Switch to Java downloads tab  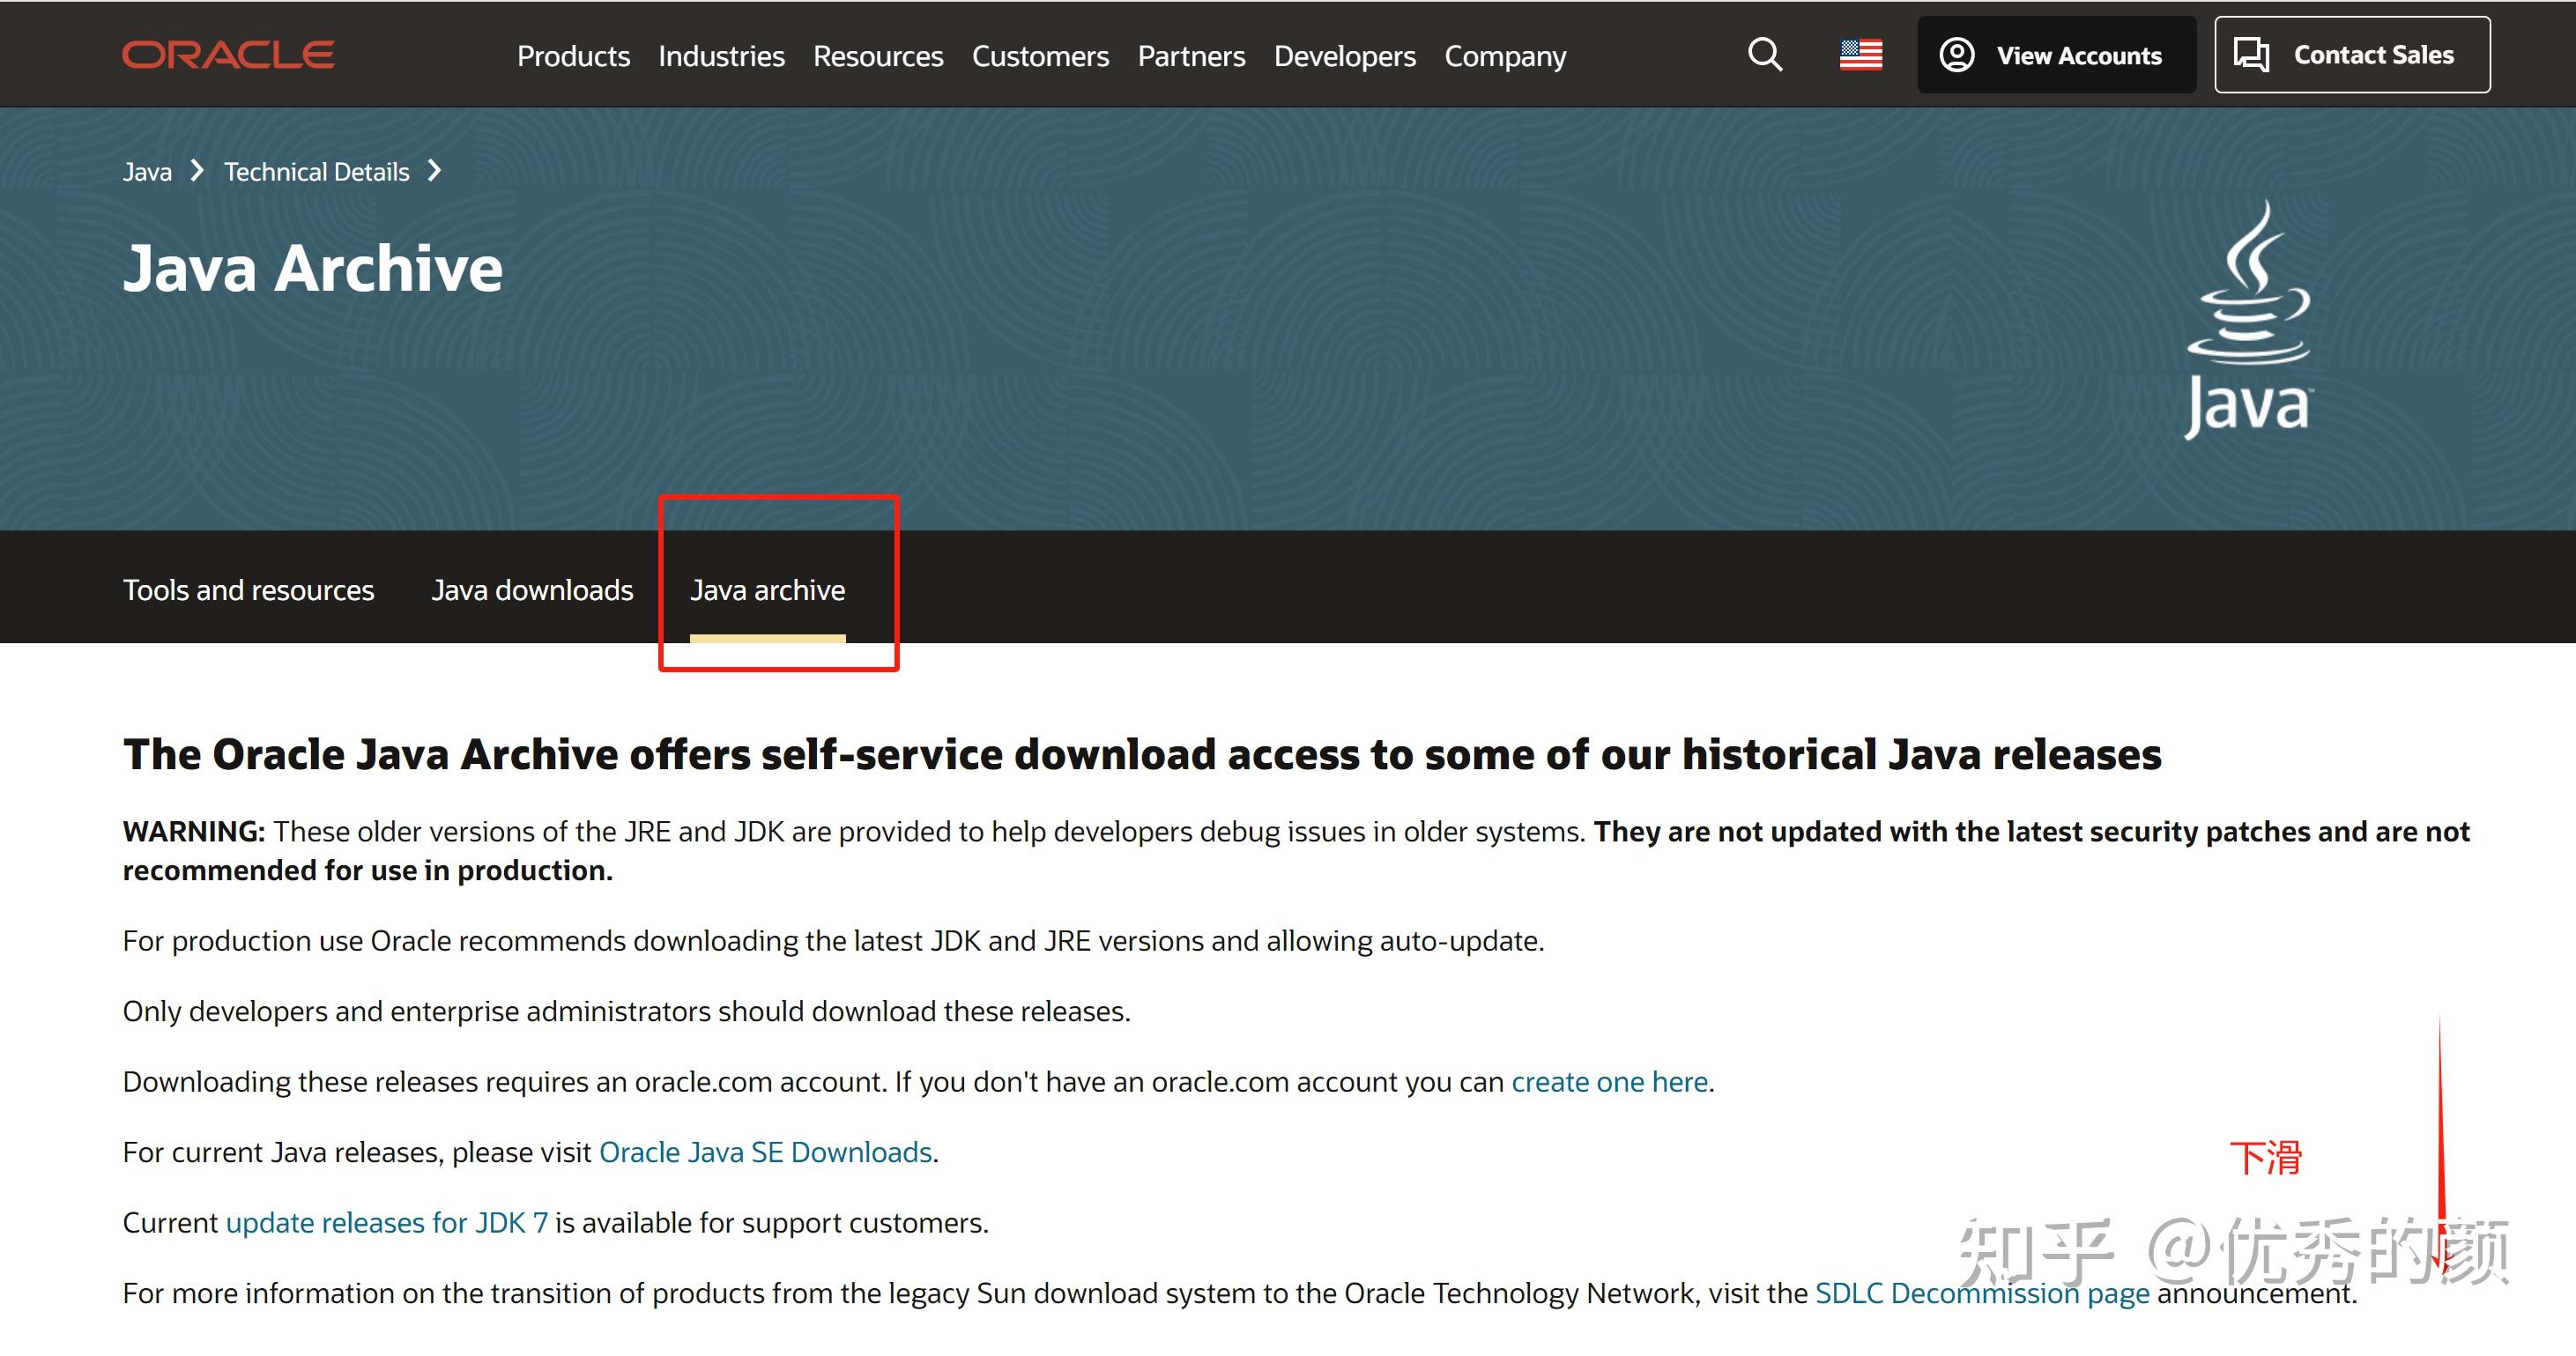[532, 590]
